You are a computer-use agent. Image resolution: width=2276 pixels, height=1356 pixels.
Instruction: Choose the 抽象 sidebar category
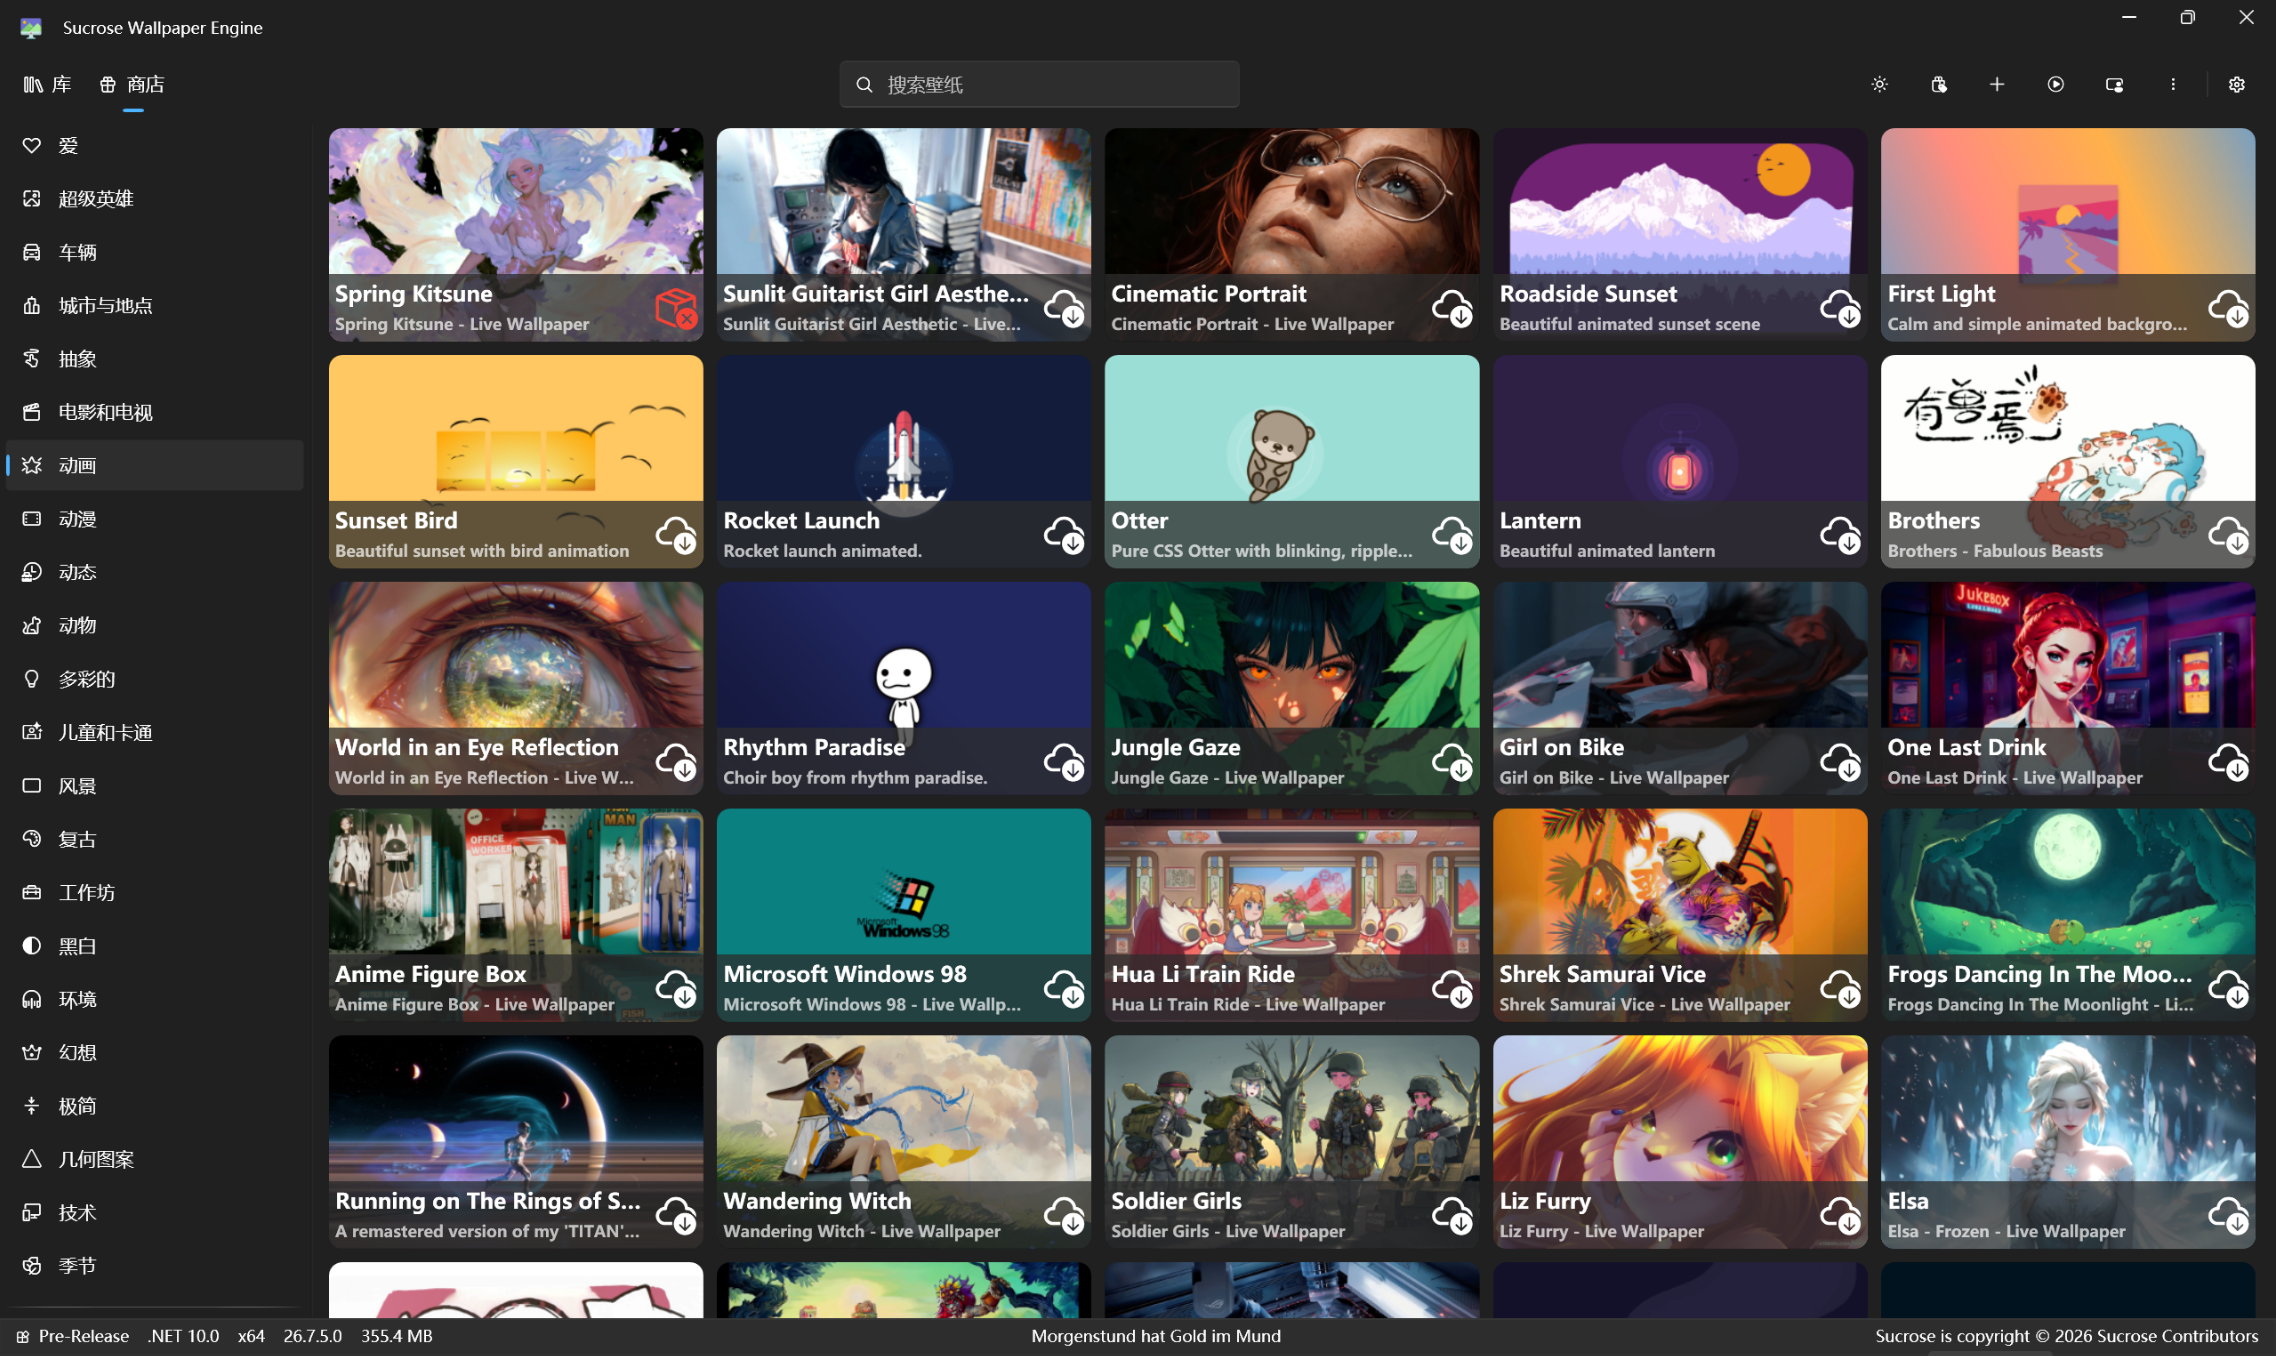coord(155,359)
